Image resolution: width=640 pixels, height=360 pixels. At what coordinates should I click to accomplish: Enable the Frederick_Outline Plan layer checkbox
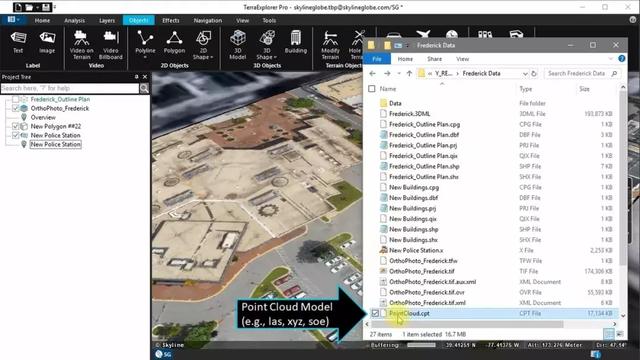point(16,99)
